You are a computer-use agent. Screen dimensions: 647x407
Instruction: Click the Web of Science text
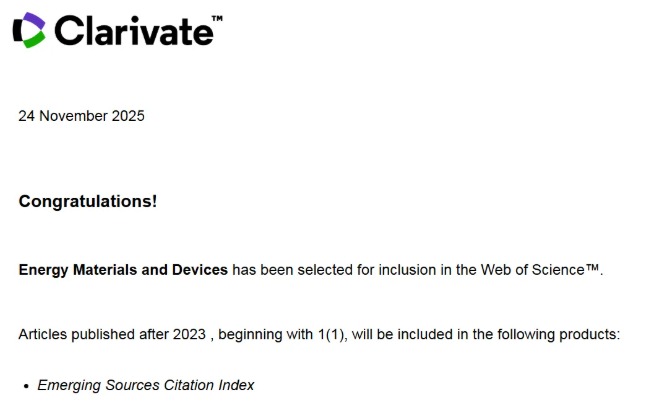pos(533,270)
